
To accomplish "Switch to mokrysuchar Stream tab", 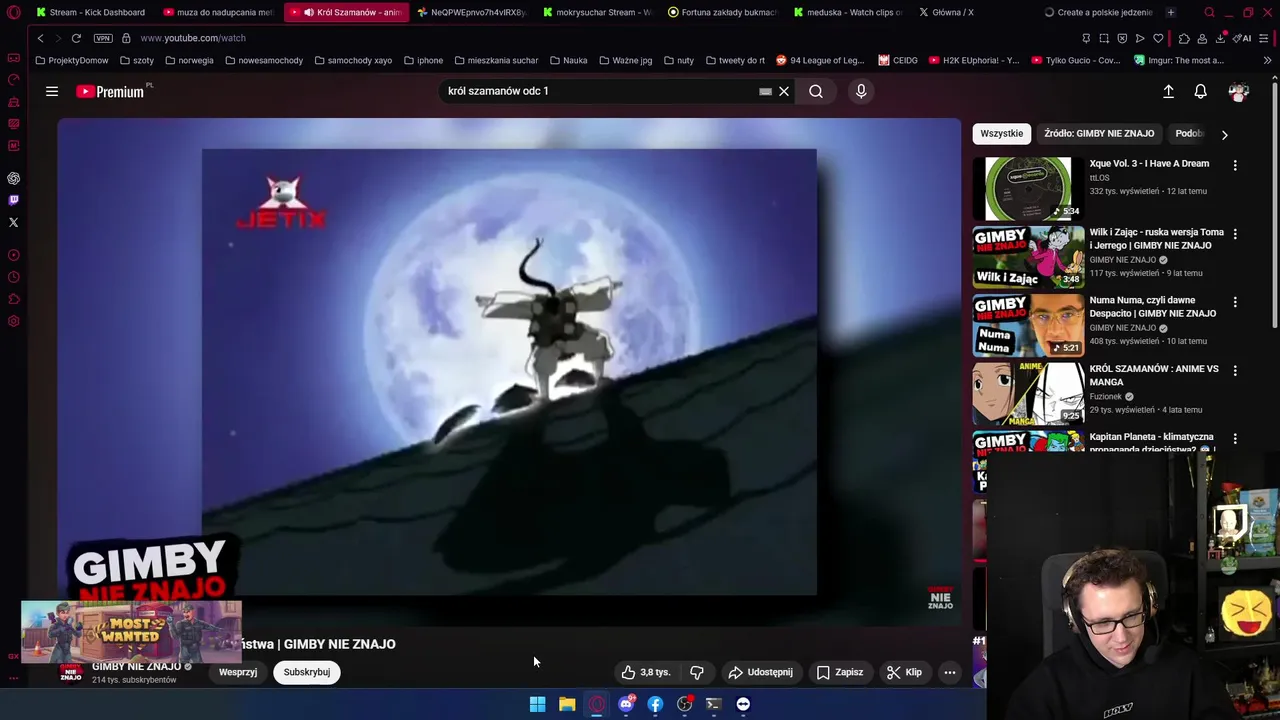I will pos(596,12).
